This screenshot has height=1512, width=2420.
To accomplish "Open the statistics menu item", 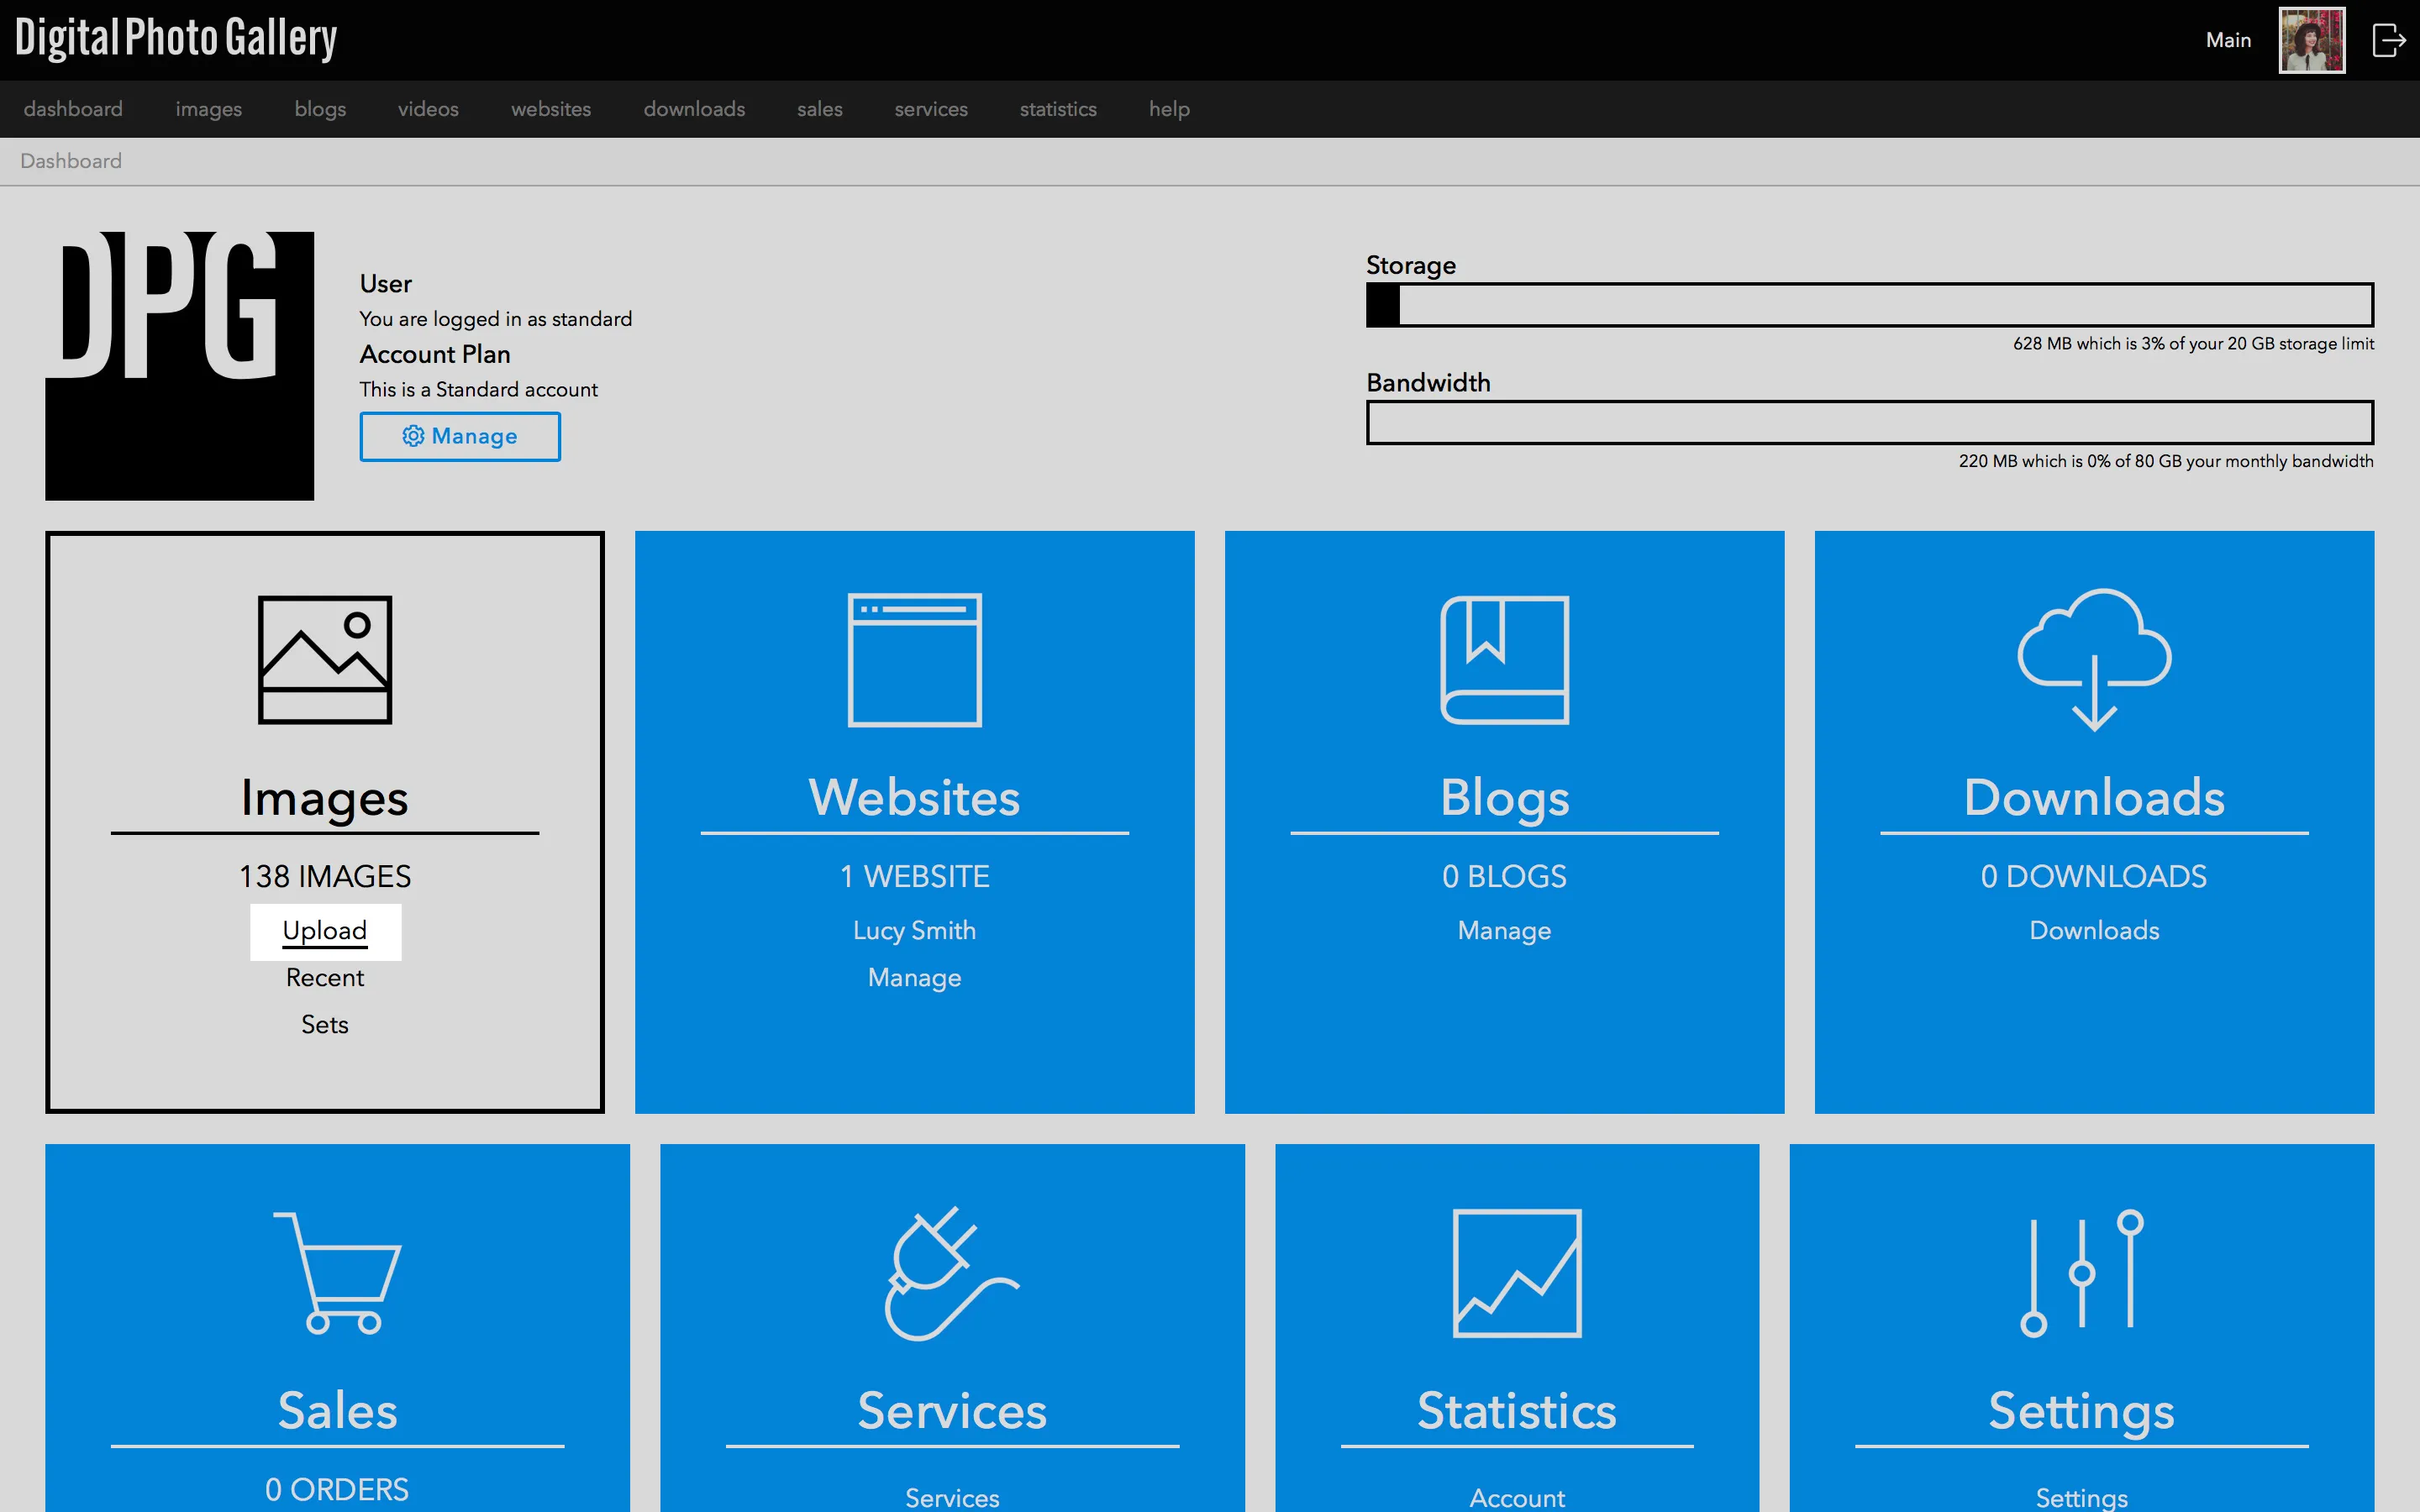I will pyautogui.click(x=1057, y=109).
